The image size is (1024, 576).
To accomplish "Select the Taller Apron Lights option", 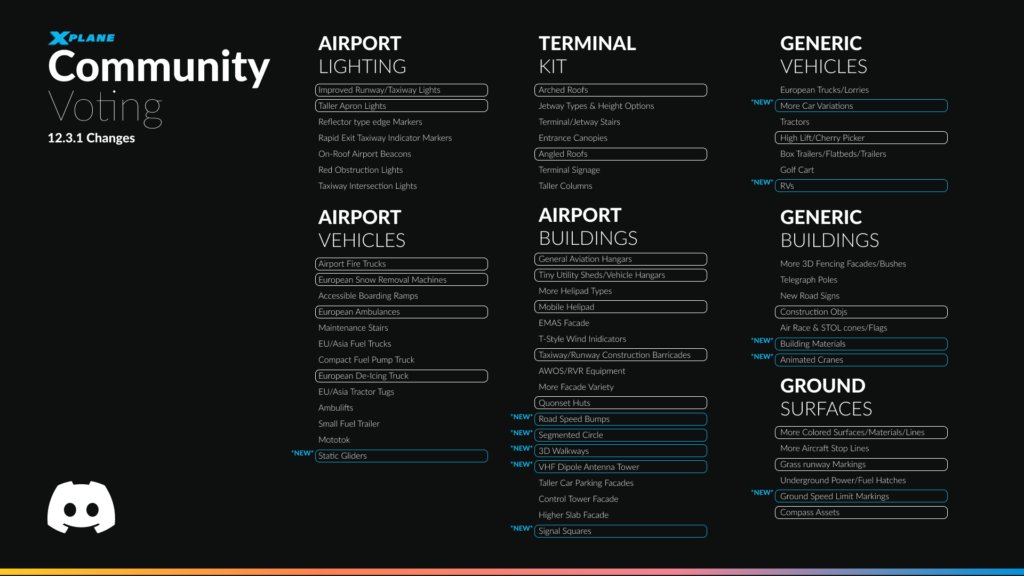I will (402, 105).
